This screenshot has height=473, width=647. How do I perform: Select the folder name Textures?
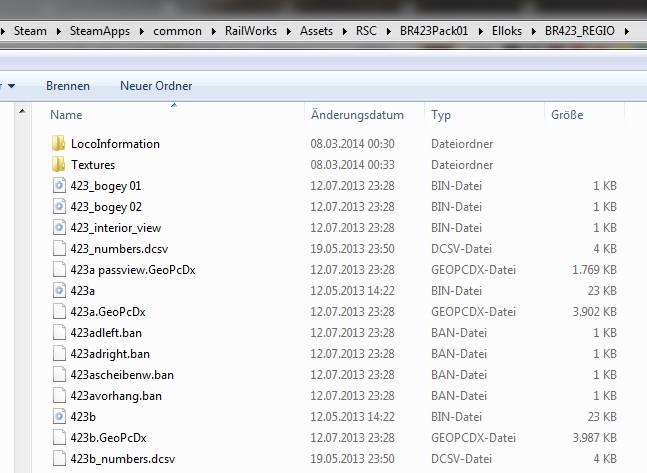(93, 165)
